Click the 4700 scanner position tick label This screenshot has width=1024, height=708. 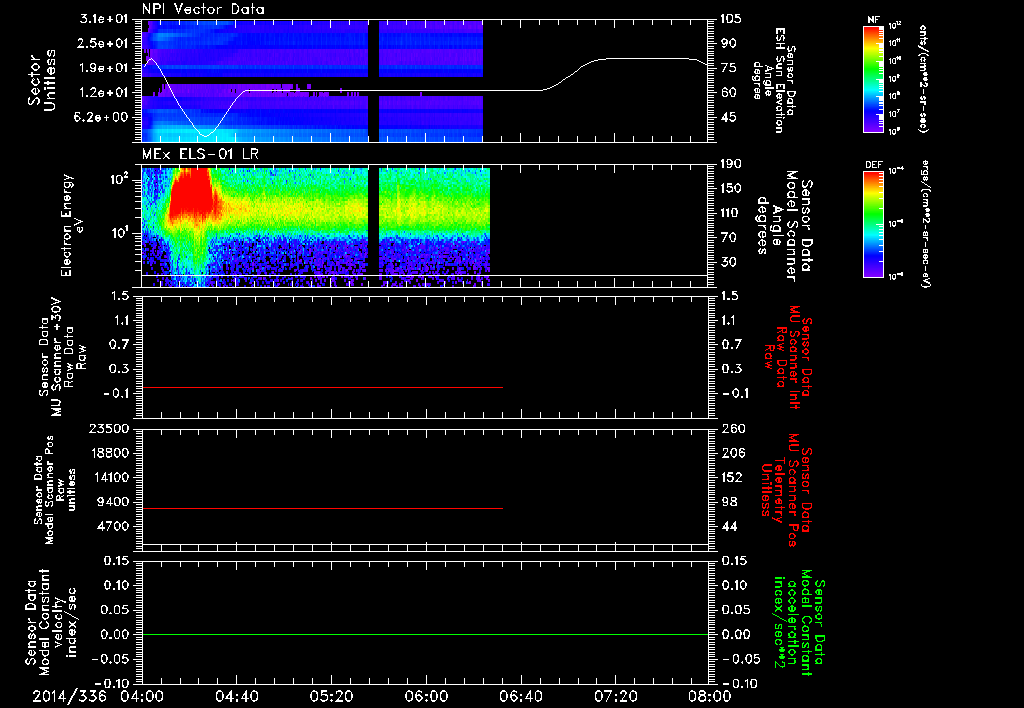pyautogui.click(x=114, y=526)
